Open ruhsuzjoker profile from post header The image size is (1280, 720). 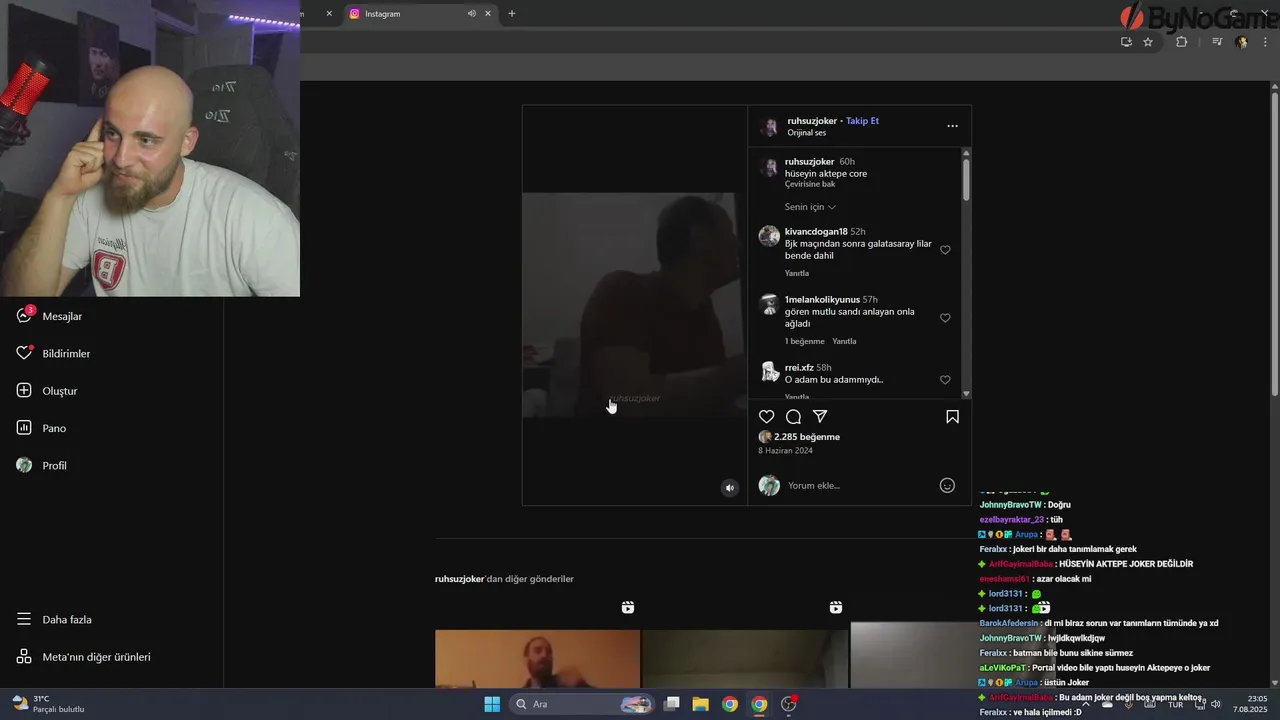[x=811, y=121]
